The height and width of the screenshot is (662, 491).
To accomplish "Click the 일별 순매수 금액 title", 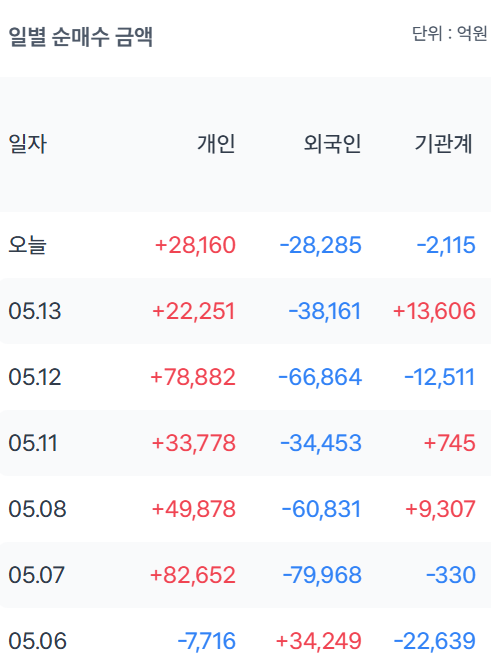I will [80, 36].
